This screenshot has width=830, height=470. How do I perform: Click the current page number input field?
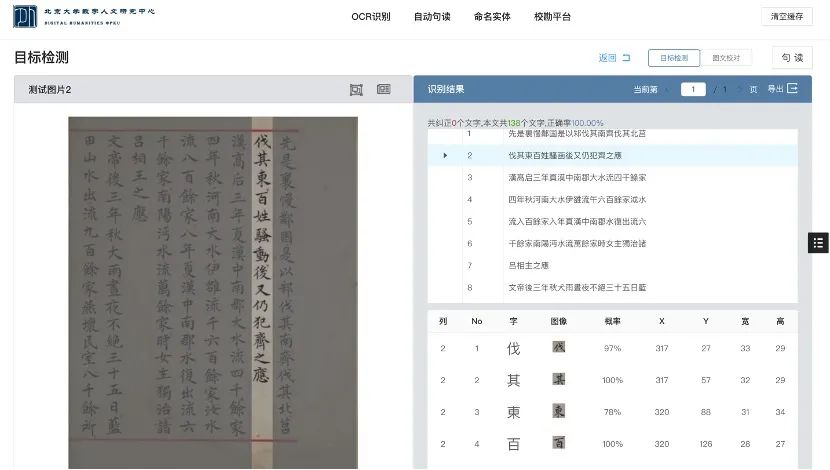[x=693, y=89]
